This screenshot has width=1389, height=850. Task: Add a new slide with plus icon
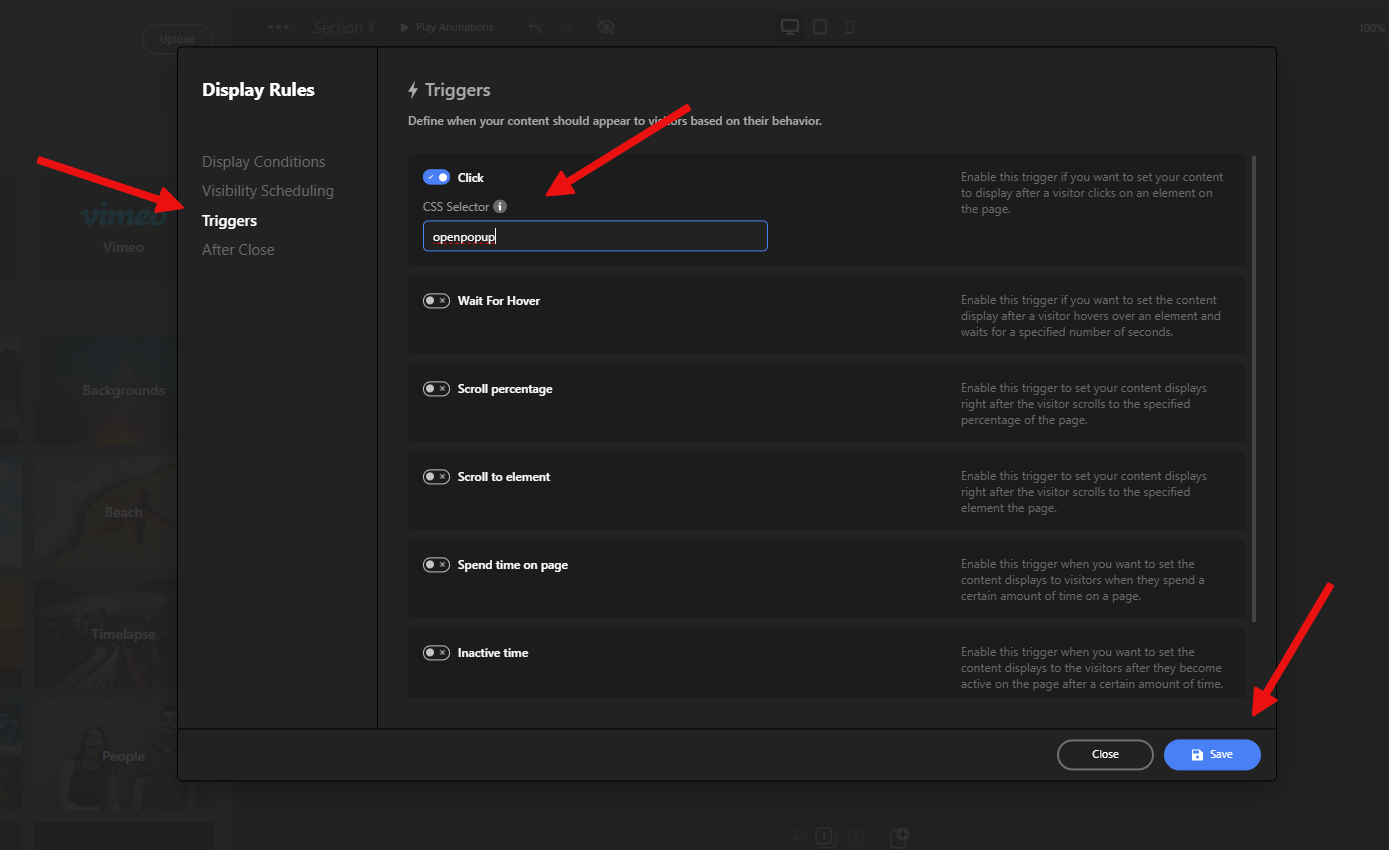tap(899, 837)
